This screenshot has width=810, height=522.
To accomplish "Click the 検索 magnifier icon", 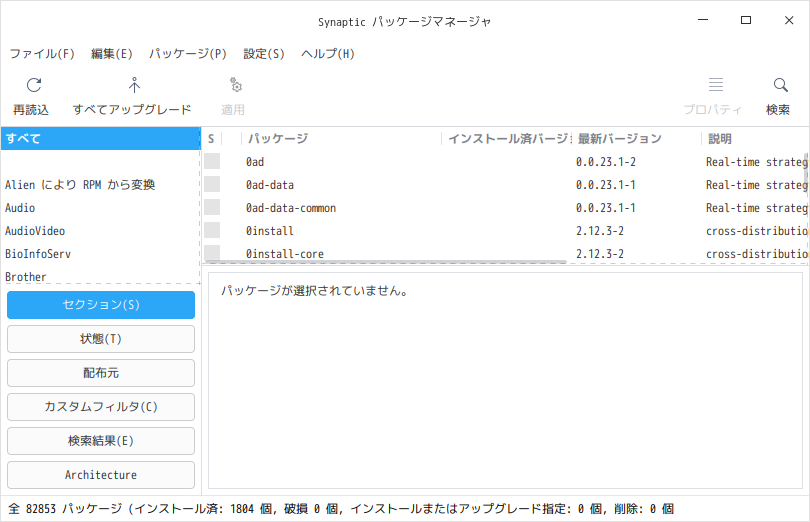I will [x=780, y=85].
